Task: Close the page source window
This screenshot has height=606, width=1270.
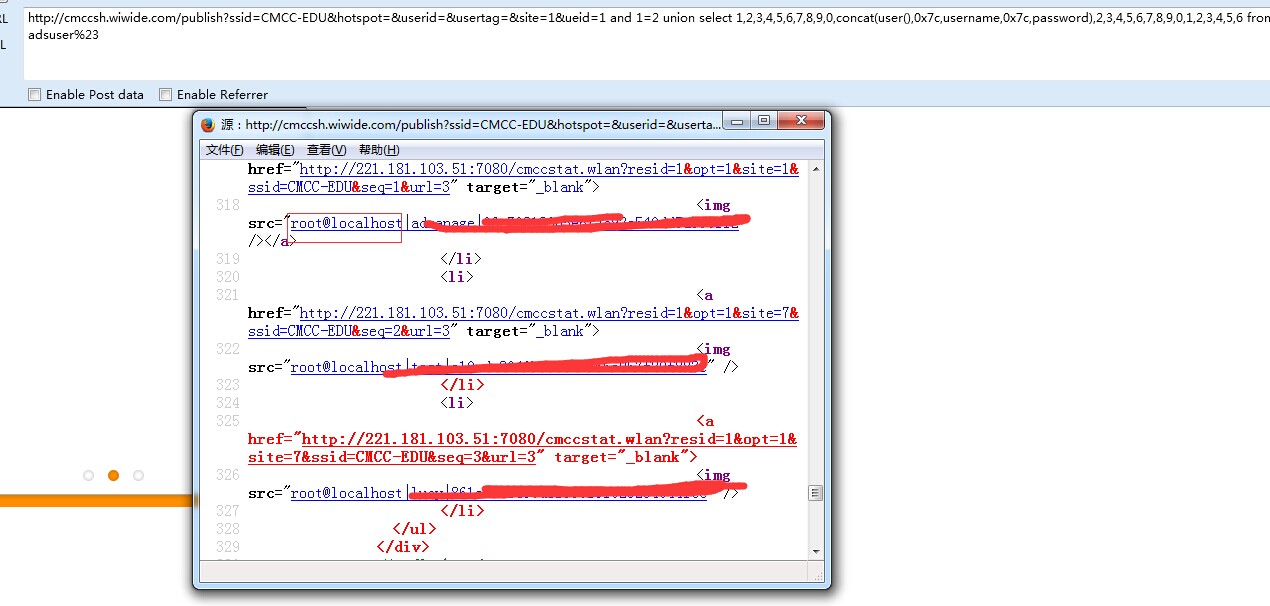Action: tap(801, 121)
